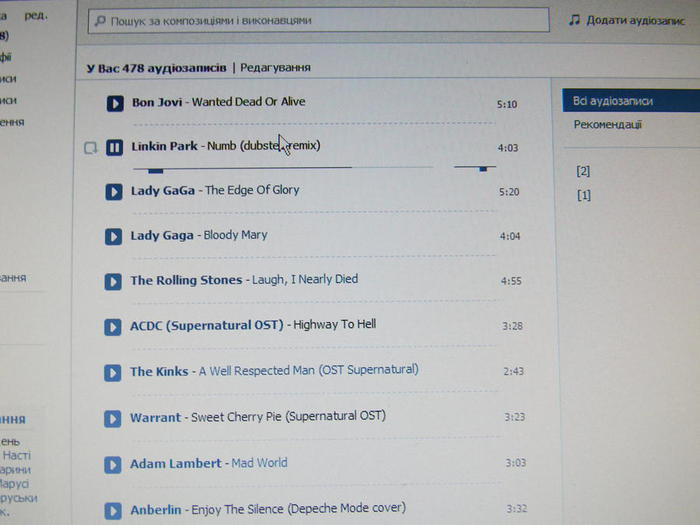Image resolution: width=700 pixels, height=525 pixels.
Task: Click artist name The Kinks
Action: 159,371
